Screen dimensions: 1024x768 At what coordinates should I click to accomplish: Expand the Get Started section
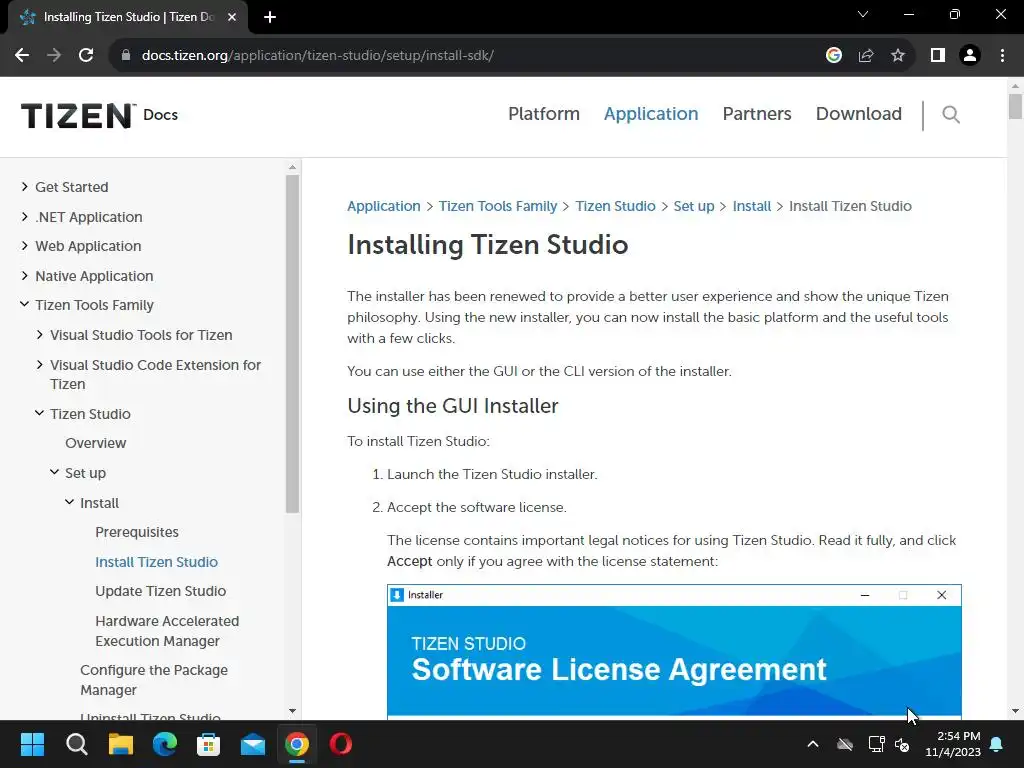24,187
